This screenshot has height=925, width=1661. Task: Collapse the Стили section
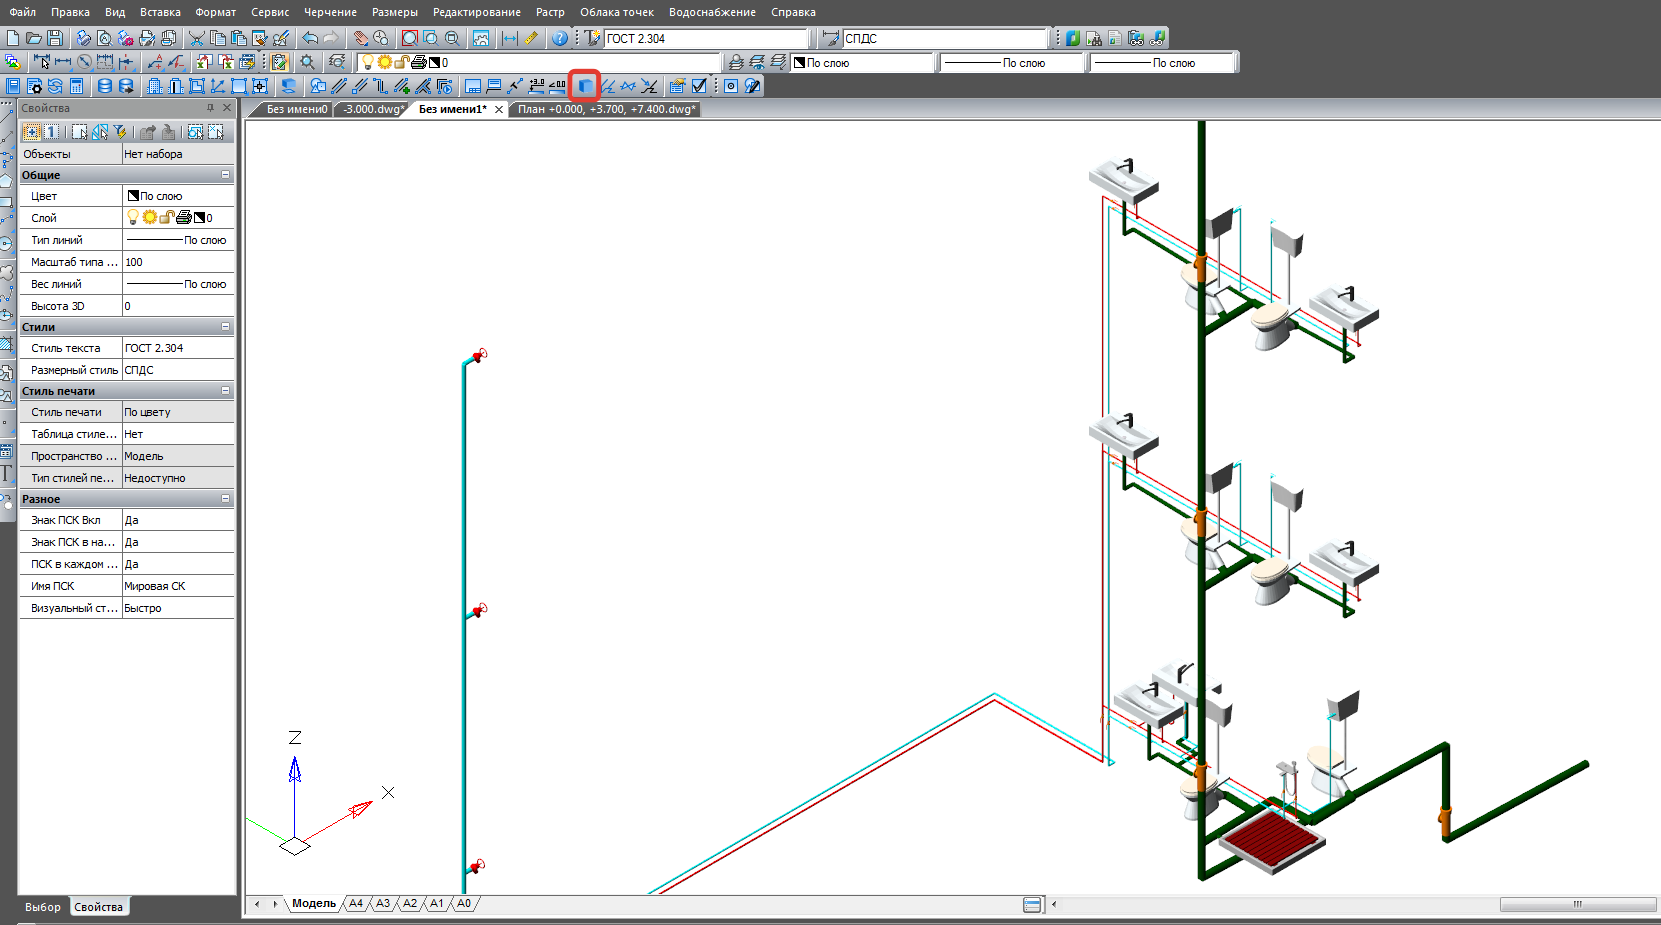pyautogui.click(x=225, y=326)
